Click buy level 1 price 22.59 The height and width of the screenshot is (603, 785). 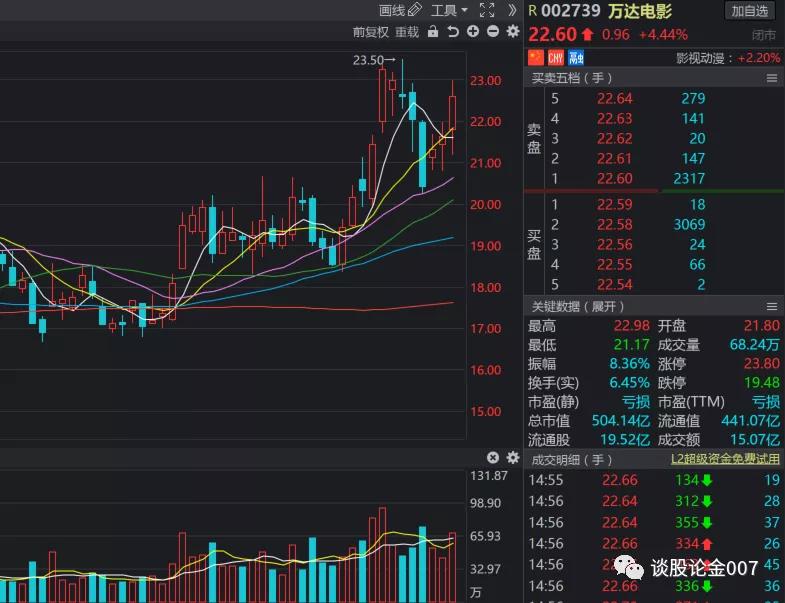[x=614, y=204]
